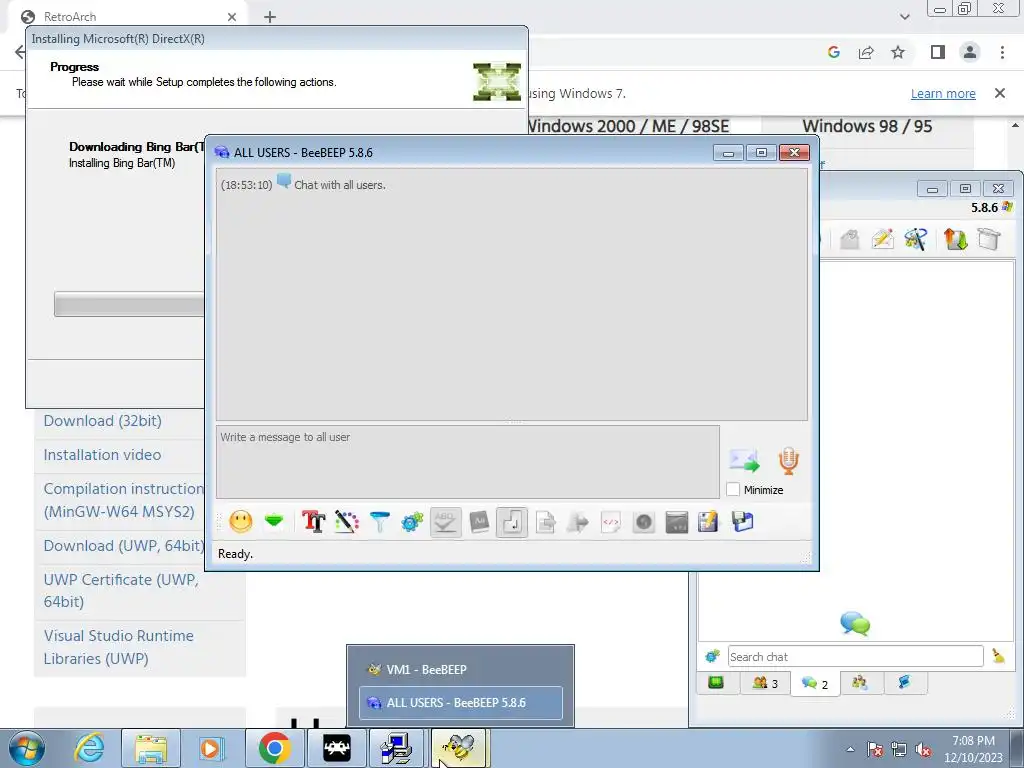Open Windows Start button
Viewport: 1024px width, 768px height.
(27, 748)
